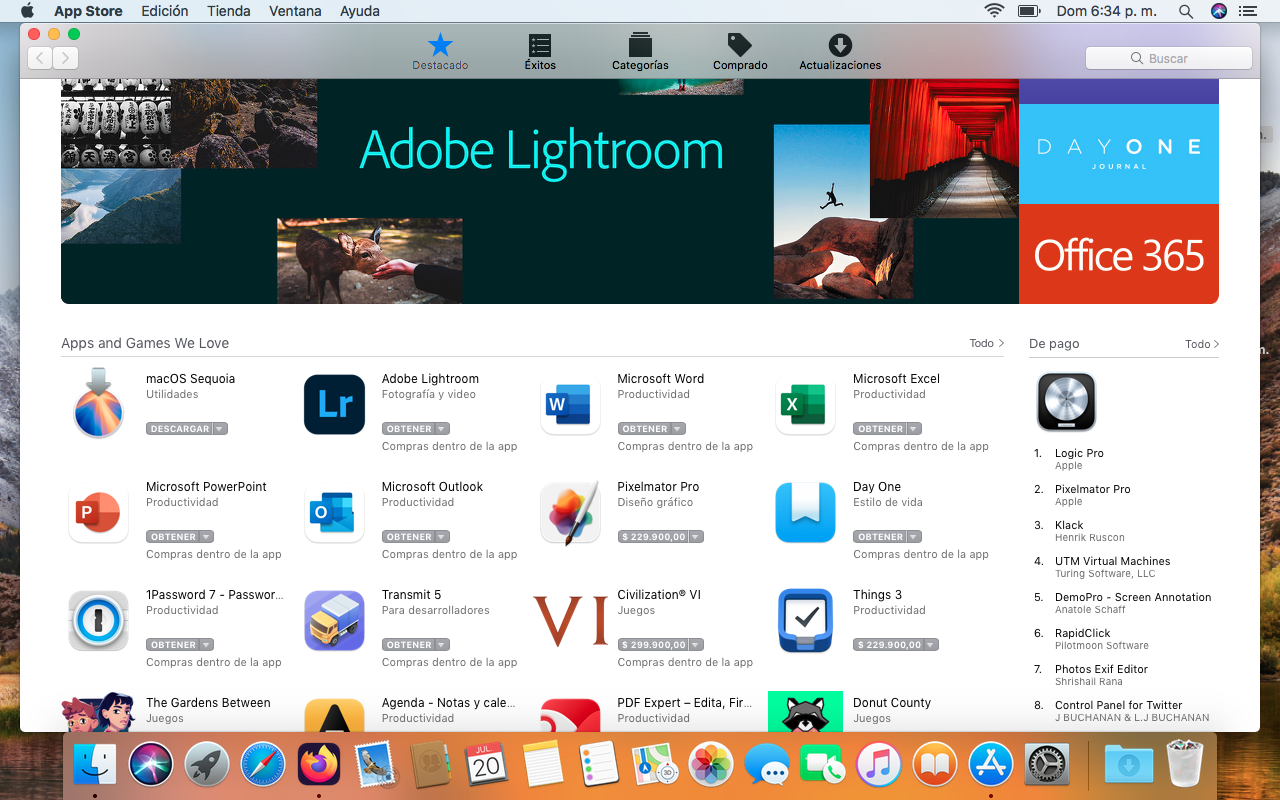Open the Office 365 promotional banner

[1118, 254]
